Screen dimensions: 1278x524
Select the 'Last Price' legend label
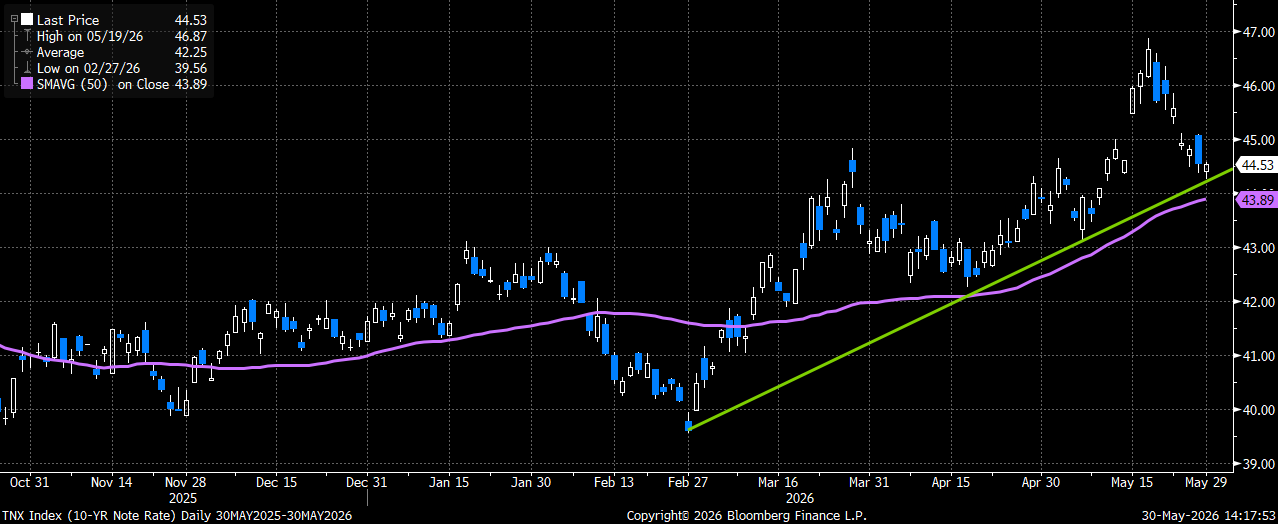[67, 19]
